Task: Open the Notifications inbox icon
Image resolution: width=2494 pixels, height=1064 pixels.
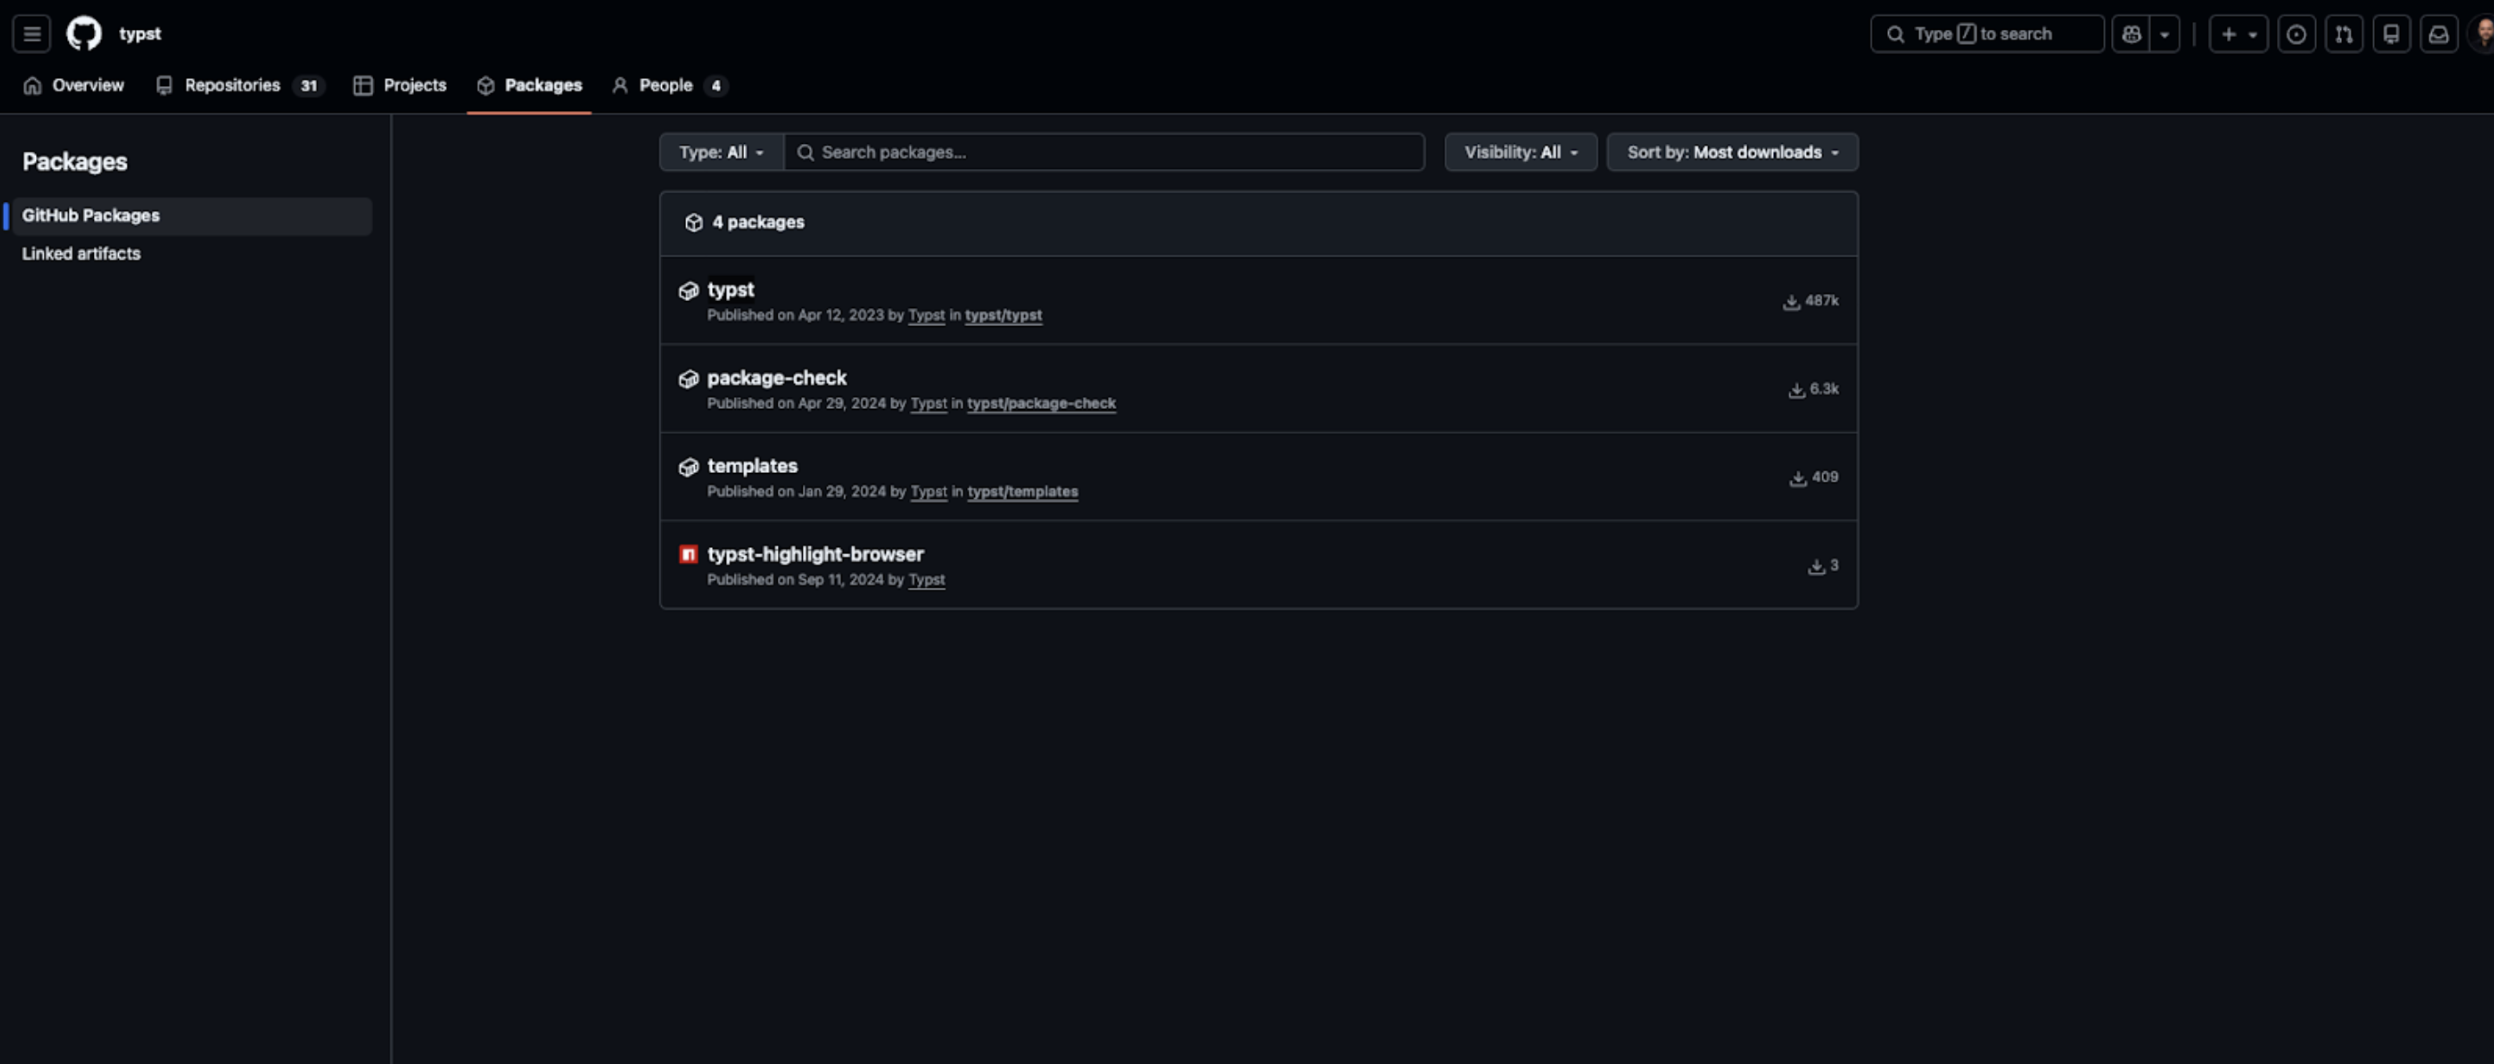Action: (x=2438, y=34)
